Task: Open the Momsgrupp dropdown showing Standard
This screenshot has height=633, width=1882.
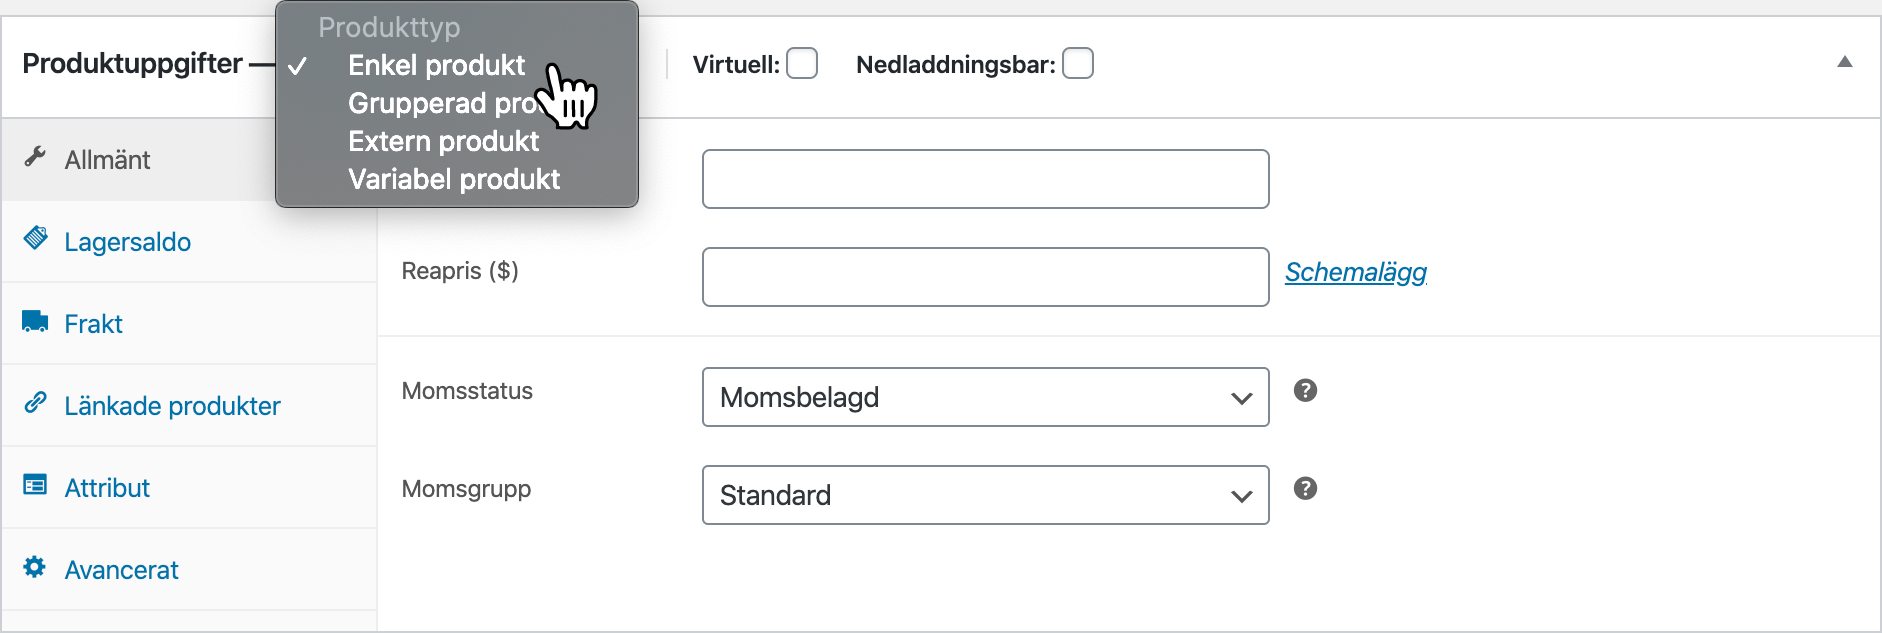Action: (x=985, y=495)
